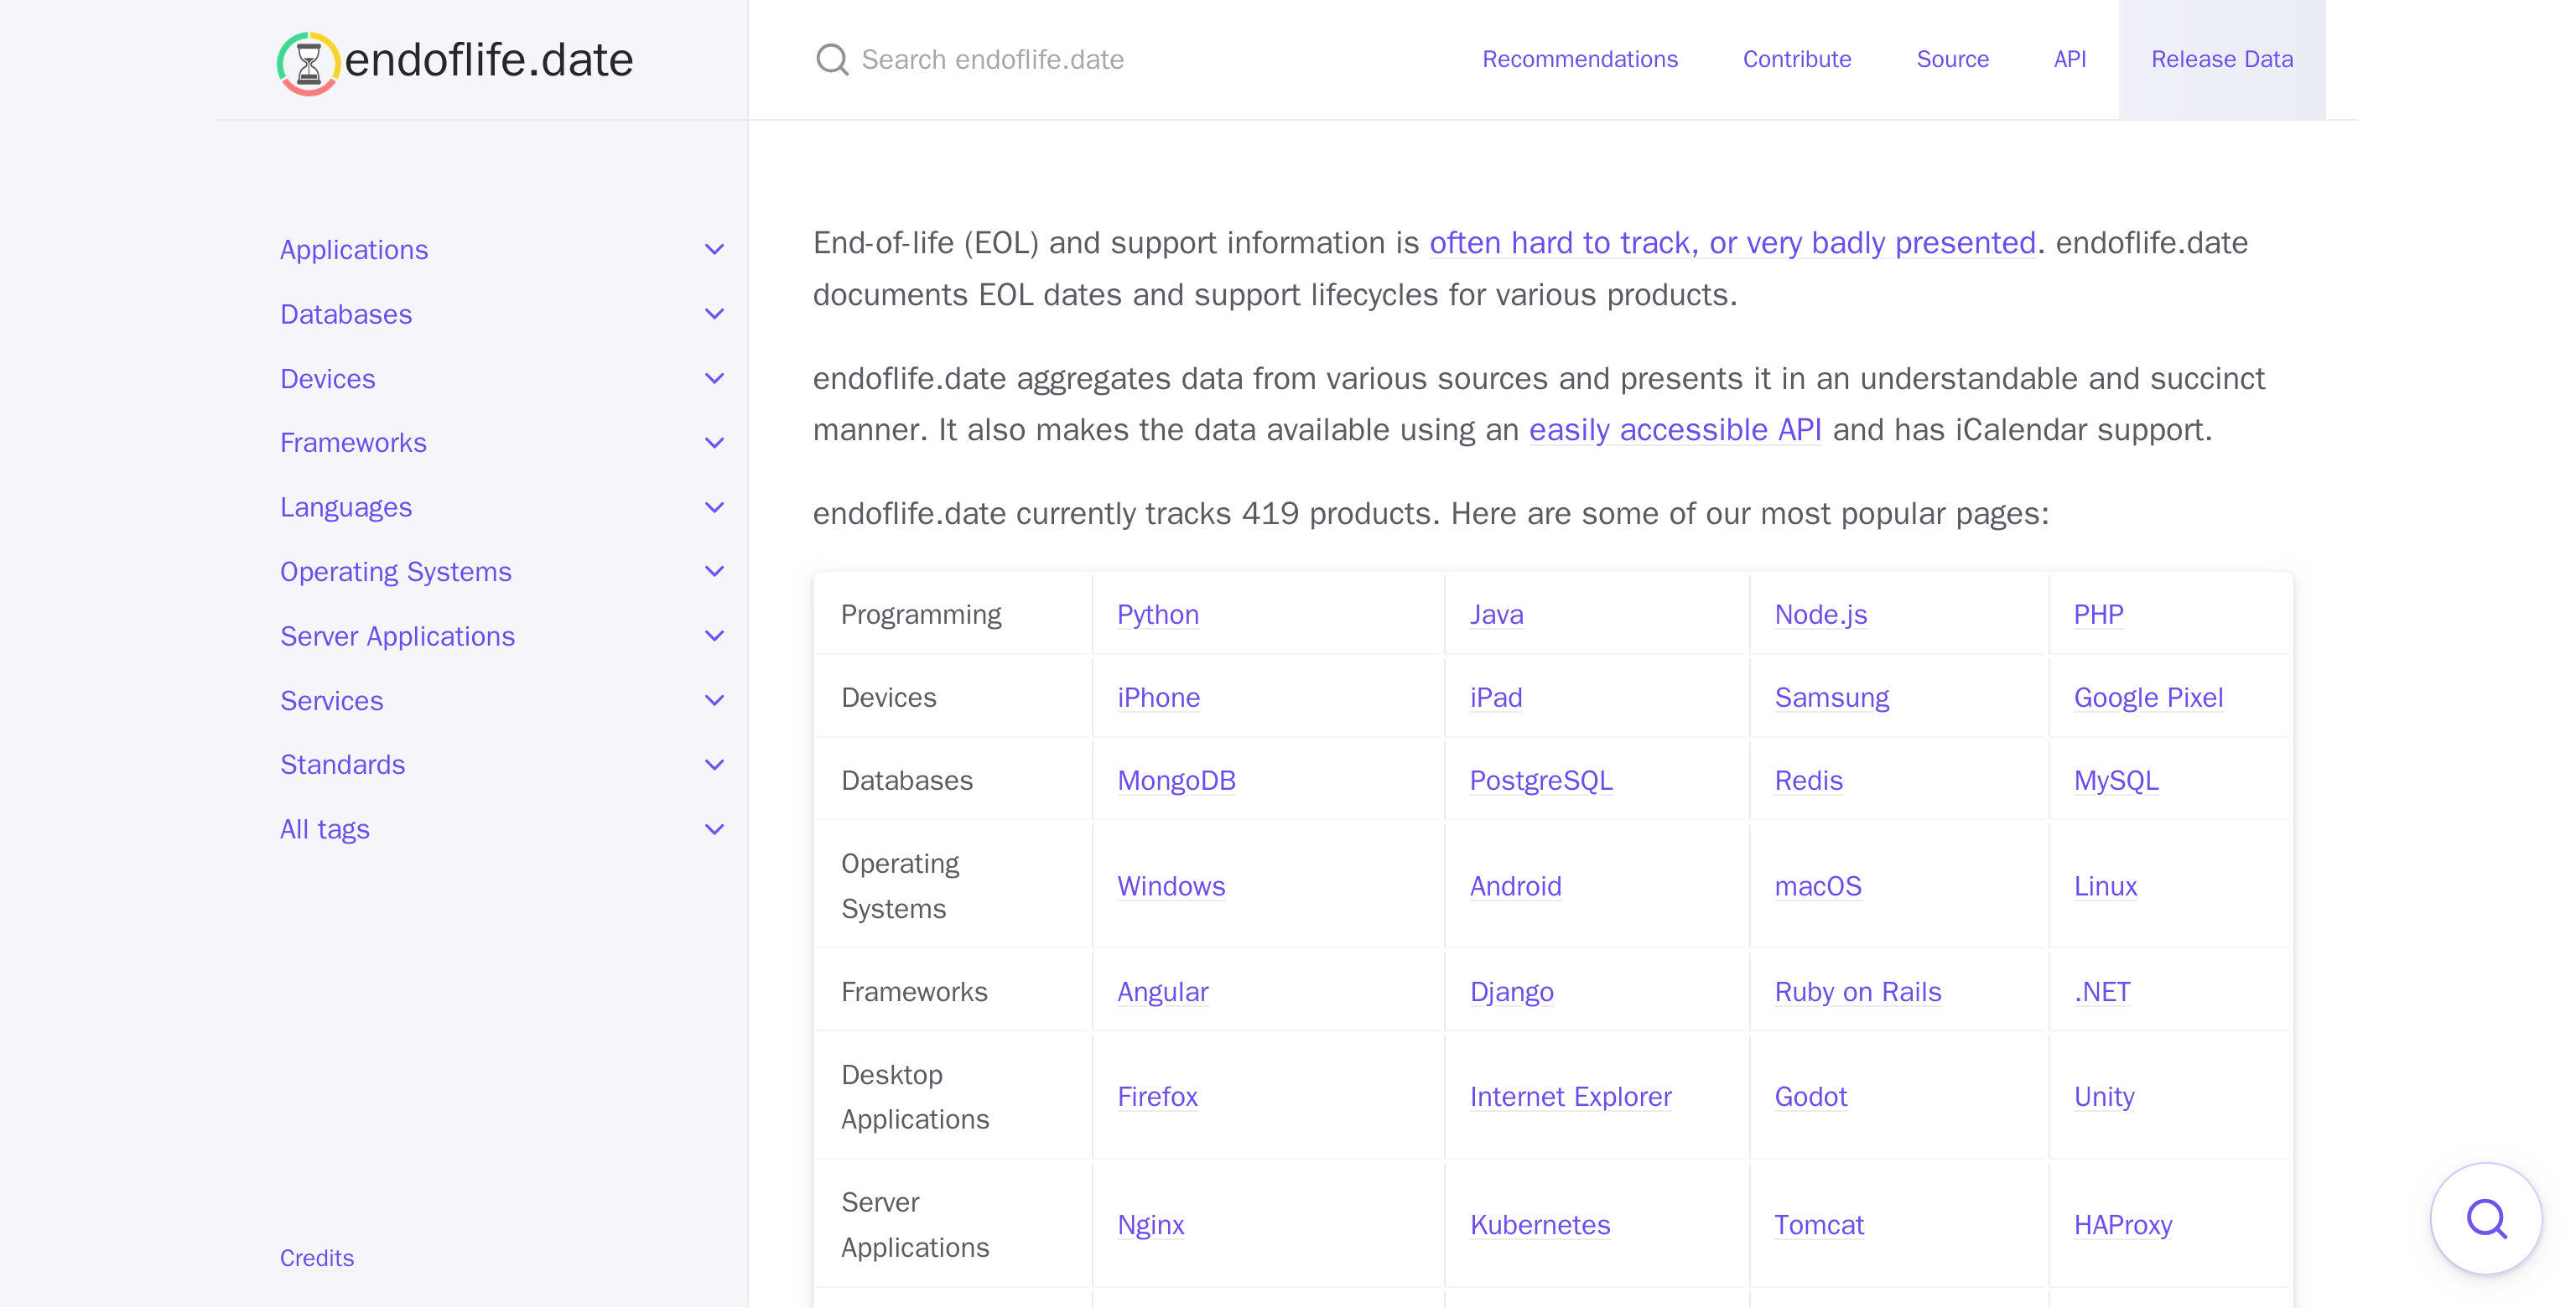Image resolution: width=2576 pixels, height=1308 pixels.
Task: Expand the Operating Systems chevron arrow
Action: (x=714, y=571)
